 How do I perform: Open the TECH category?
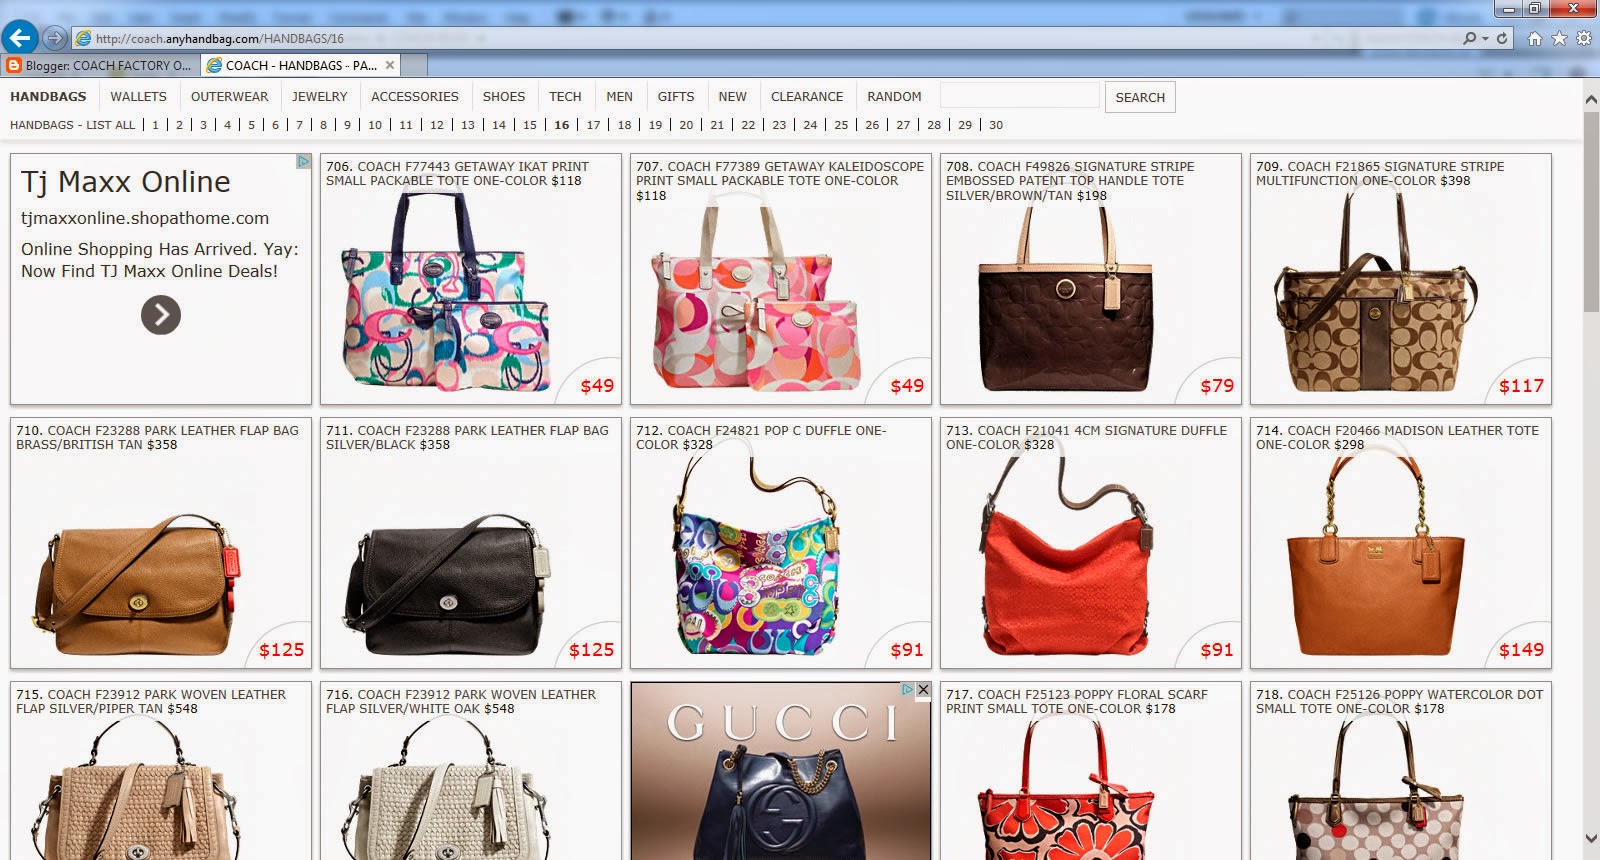click(x=565, y=96)
